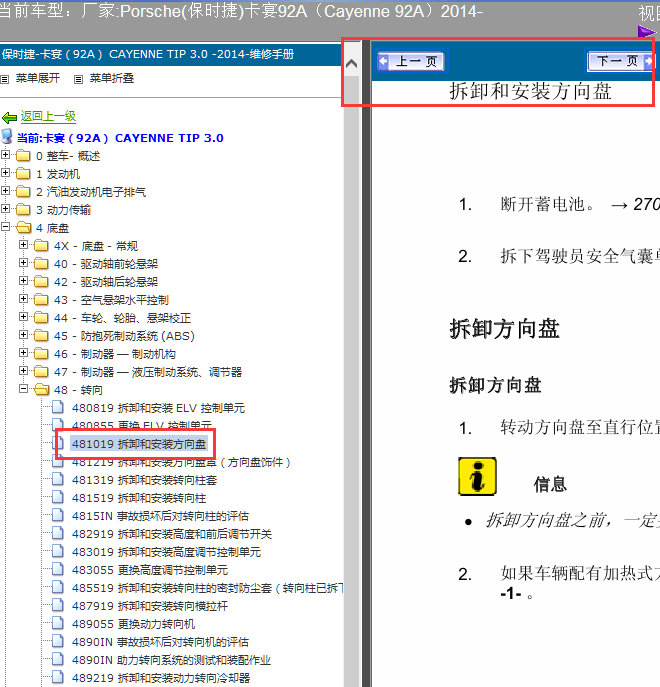Expand 40 - 驱动轴前轮悬架 node
The height and width of the screenshot is (687, 660).
[24, 262]
